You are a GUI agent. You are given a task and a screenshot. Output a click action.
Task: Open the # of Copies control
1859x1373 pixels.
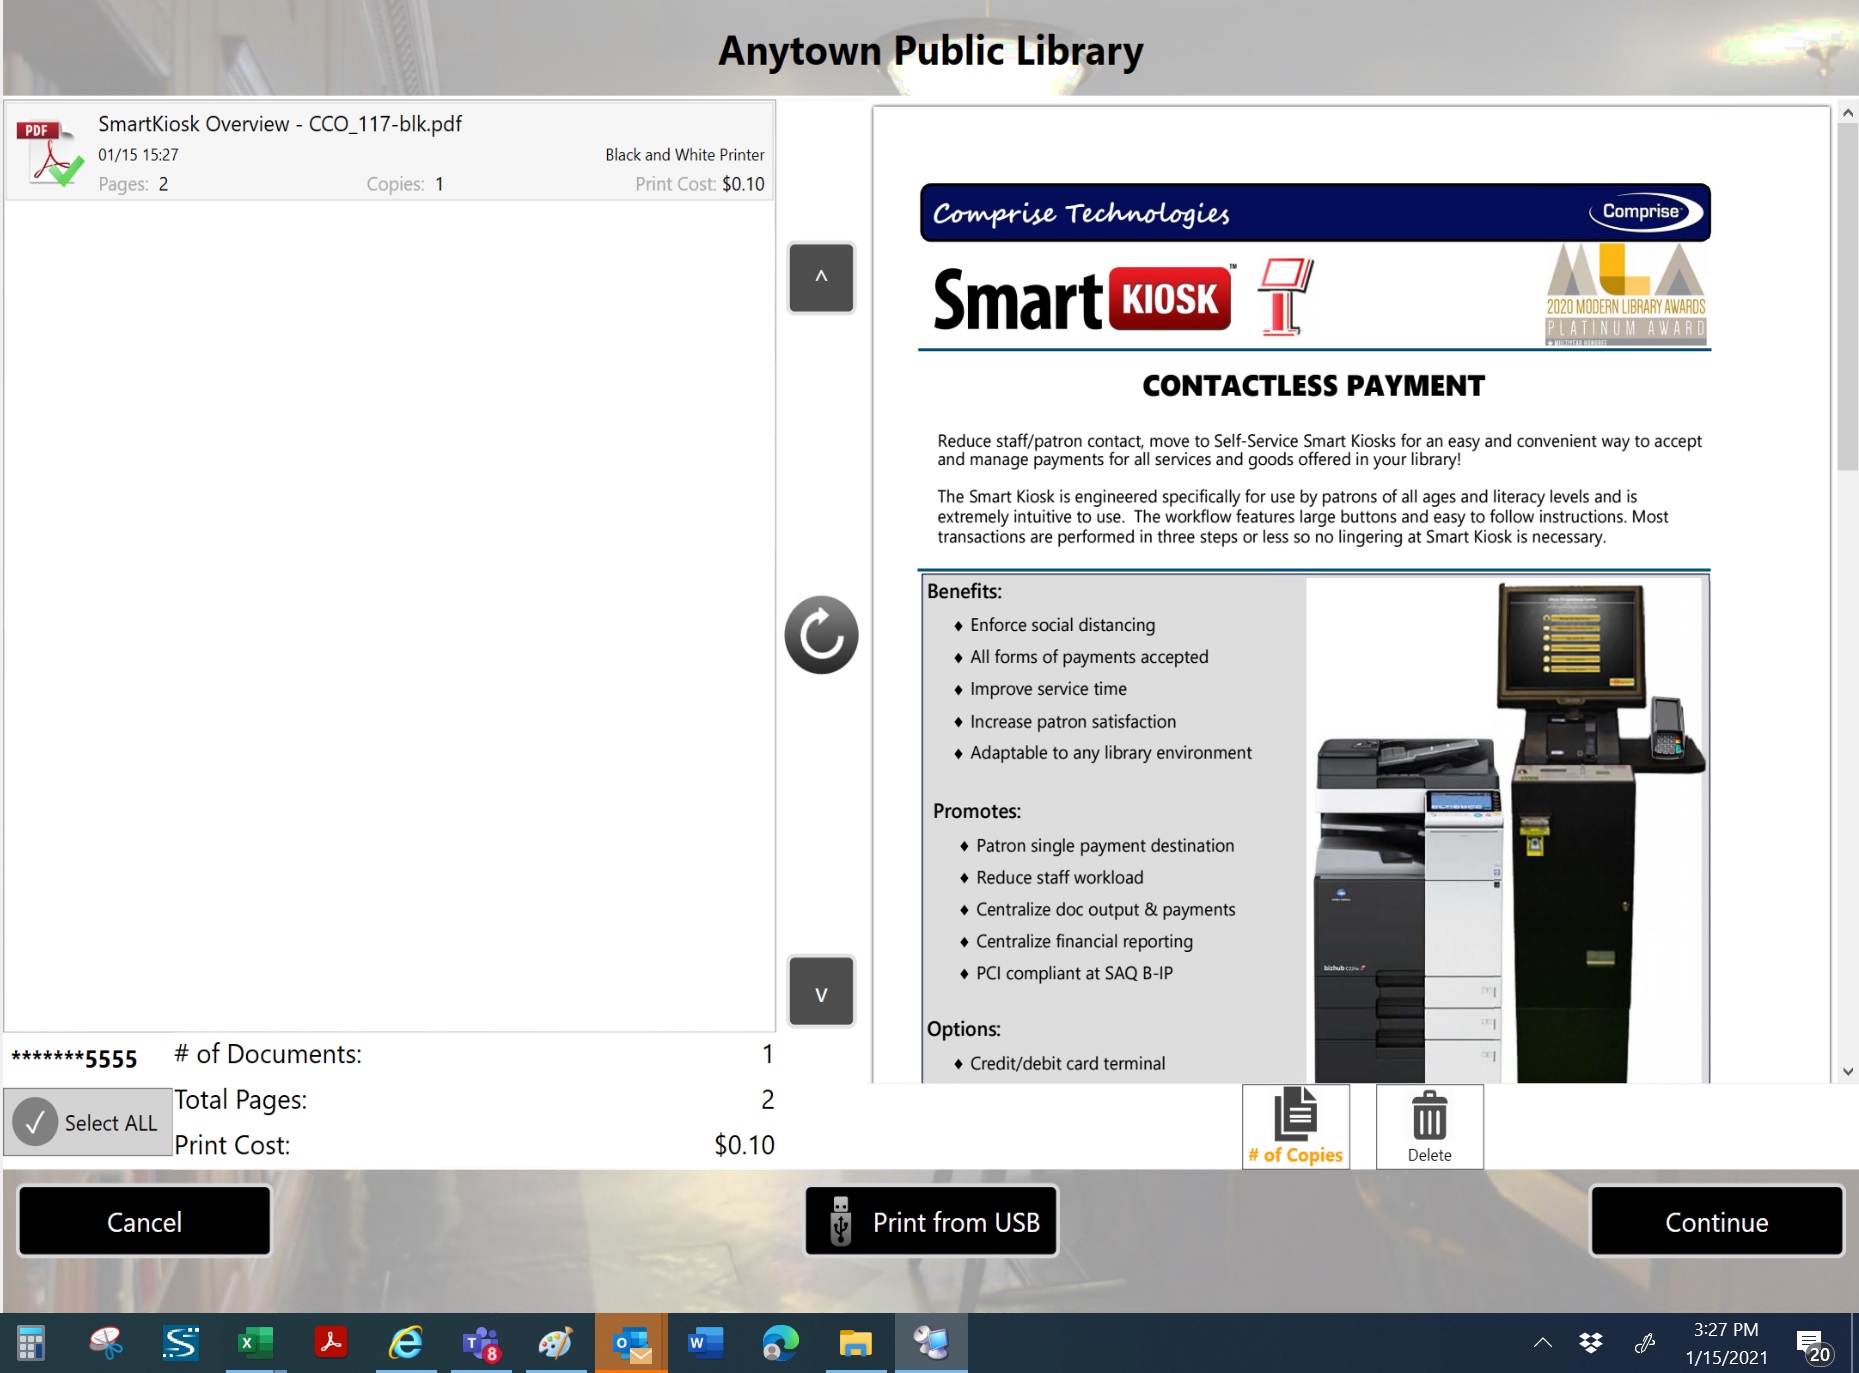1294,1124
